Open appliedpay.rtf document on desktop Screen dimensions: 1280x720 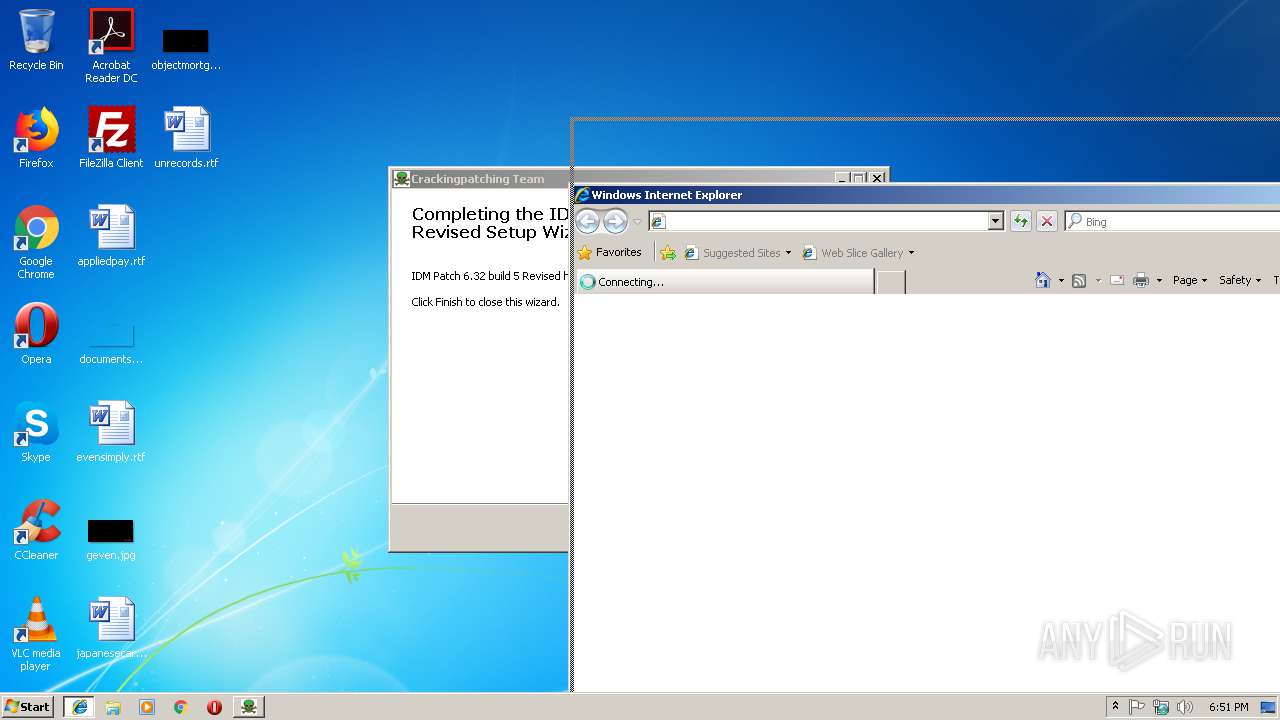(111, 236)
